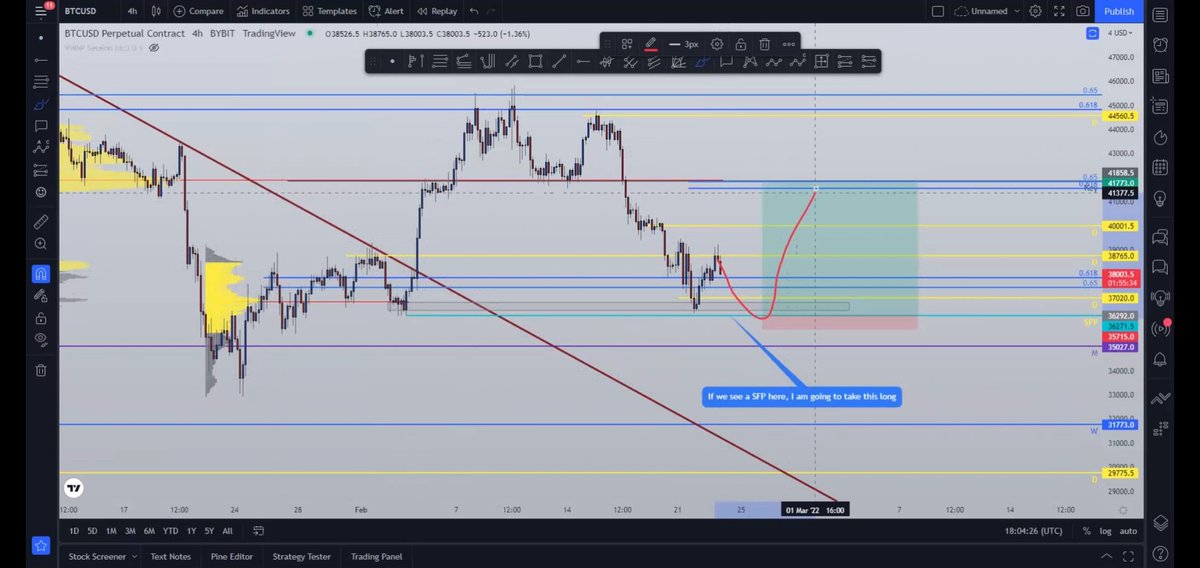Open the alerts clock panel

pos(1160,45)
